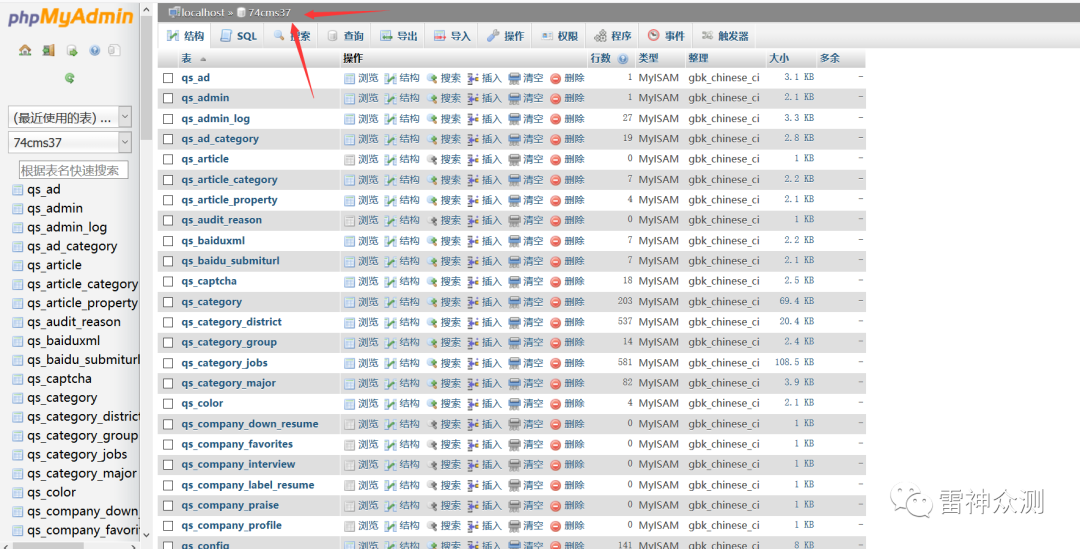This screenshot has height=549, width=1080.
Task: Check the qs_category table checkbox
Action: click(168, 302)
